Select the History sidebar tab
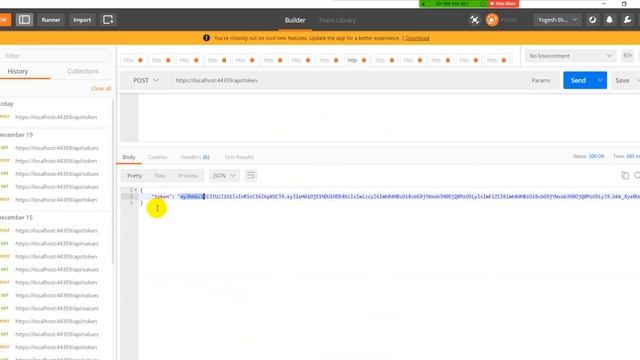640x360 pixels. click(x=18, y=71)
